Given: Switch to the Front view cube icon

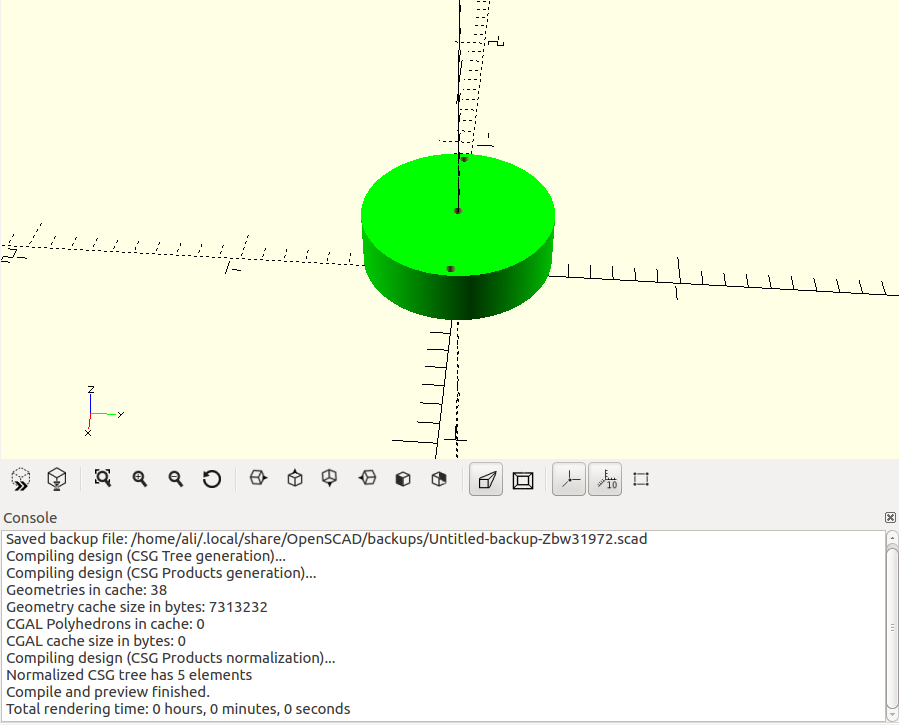Looking at the screenshot, I should [x=403, y=479].
